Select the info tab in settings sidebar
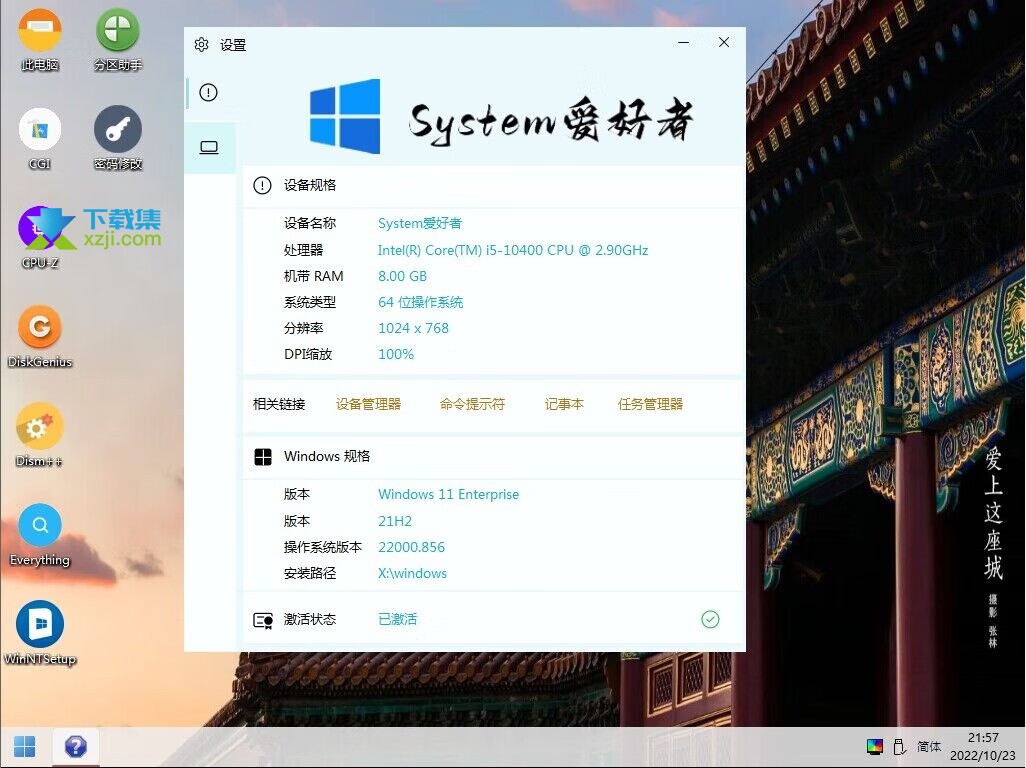 [208, 93]
